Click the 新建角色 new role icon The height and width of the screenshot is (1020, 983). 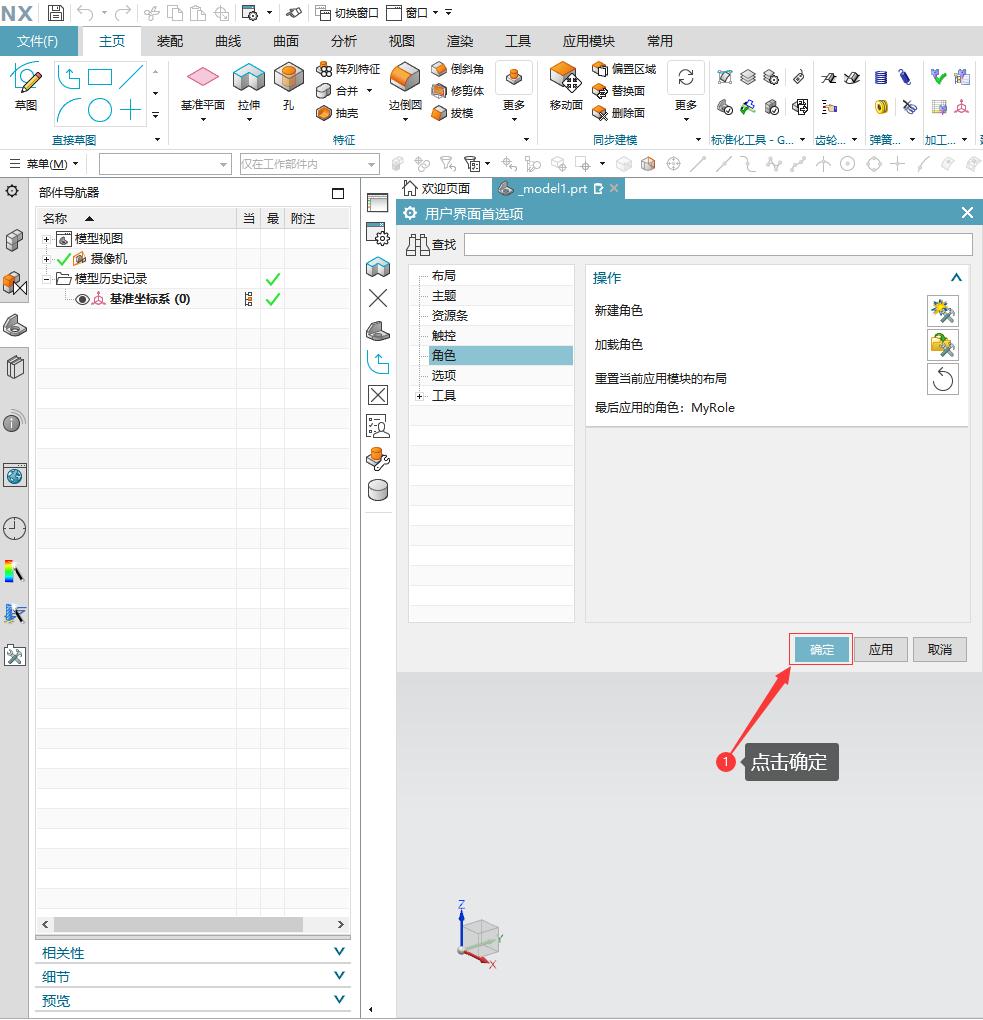(x=942, y=311)
